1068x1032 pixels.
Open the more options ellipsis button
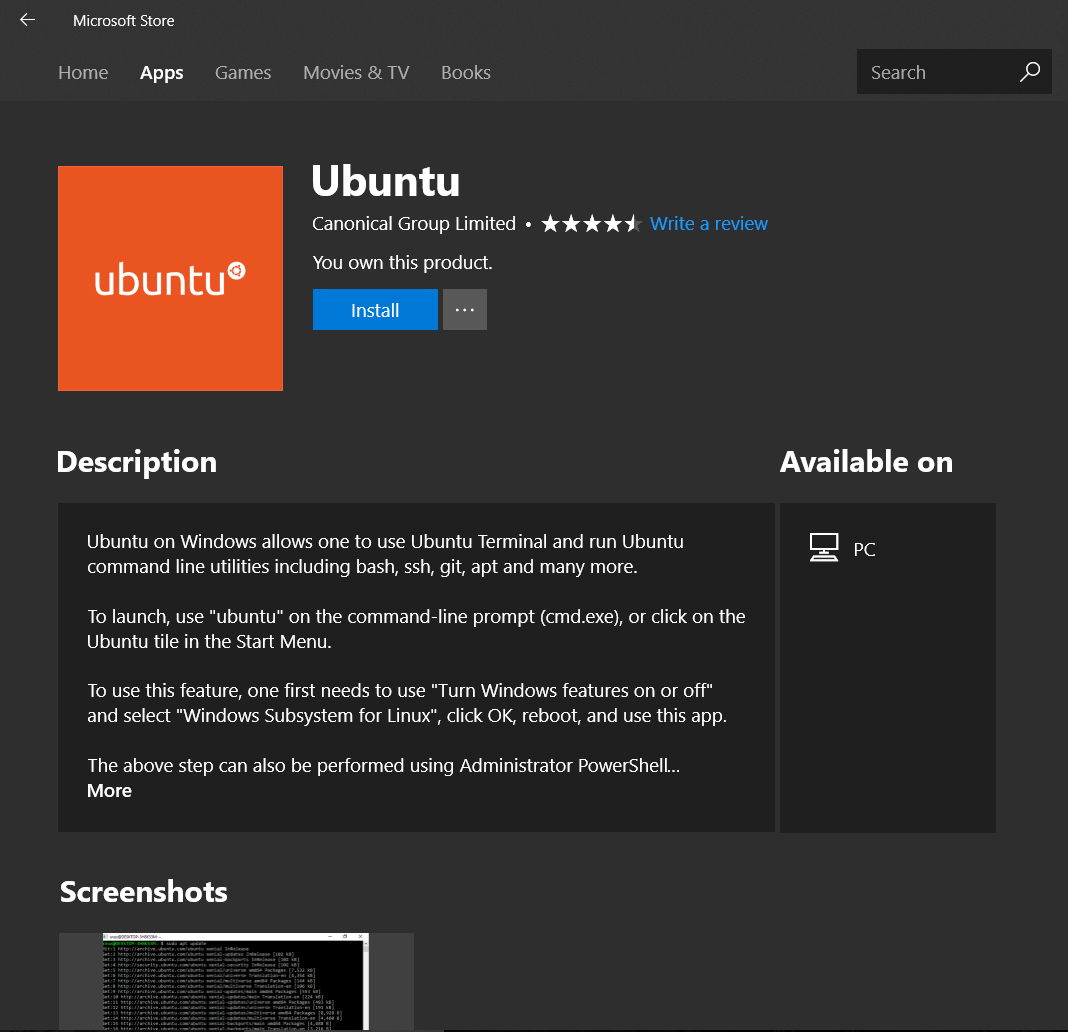click(465, 309)
